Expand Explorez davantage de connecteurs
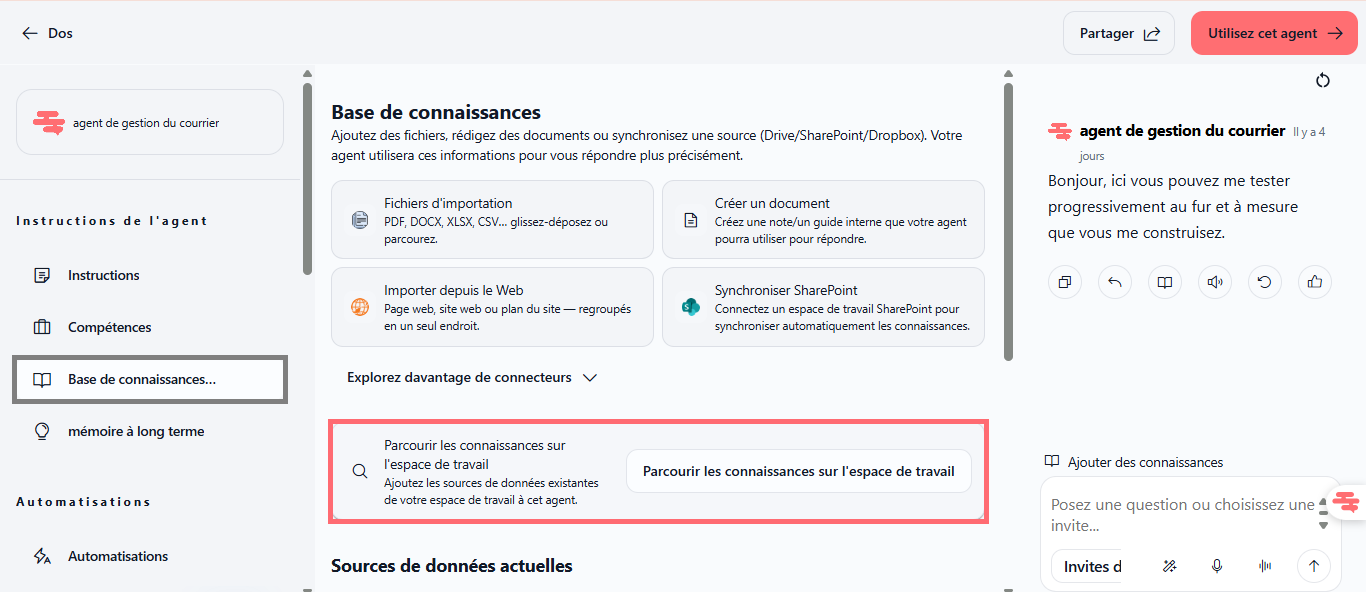The image size is (1366, 592). 472,378
